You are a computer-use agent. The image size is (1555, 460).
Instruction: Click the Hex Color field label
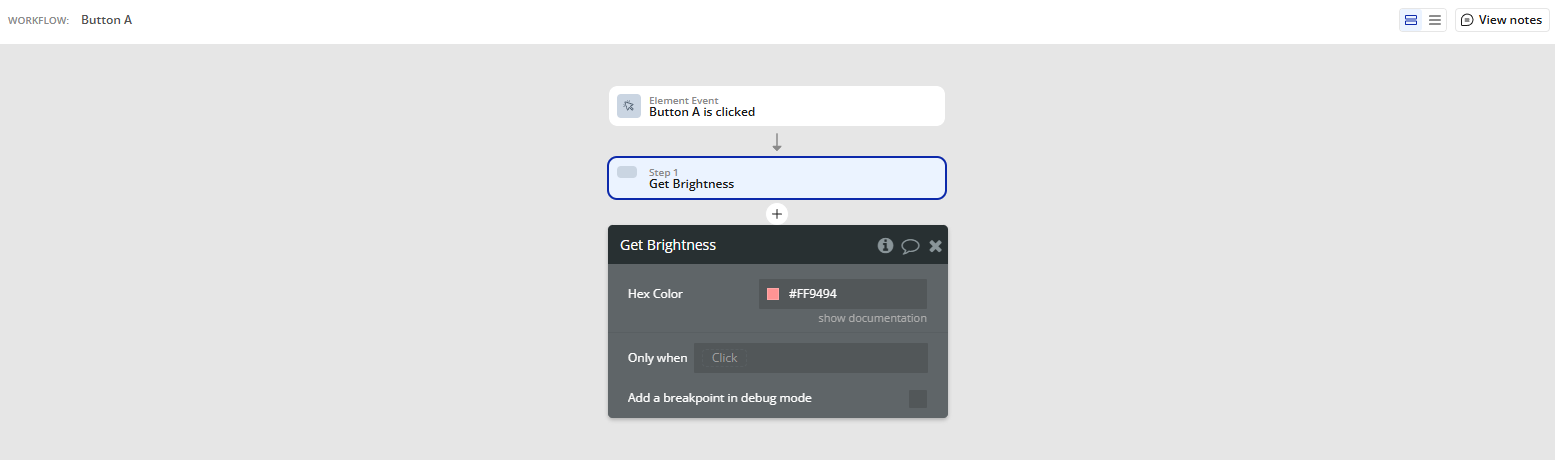pyautogui.click(x=655, y=294)
